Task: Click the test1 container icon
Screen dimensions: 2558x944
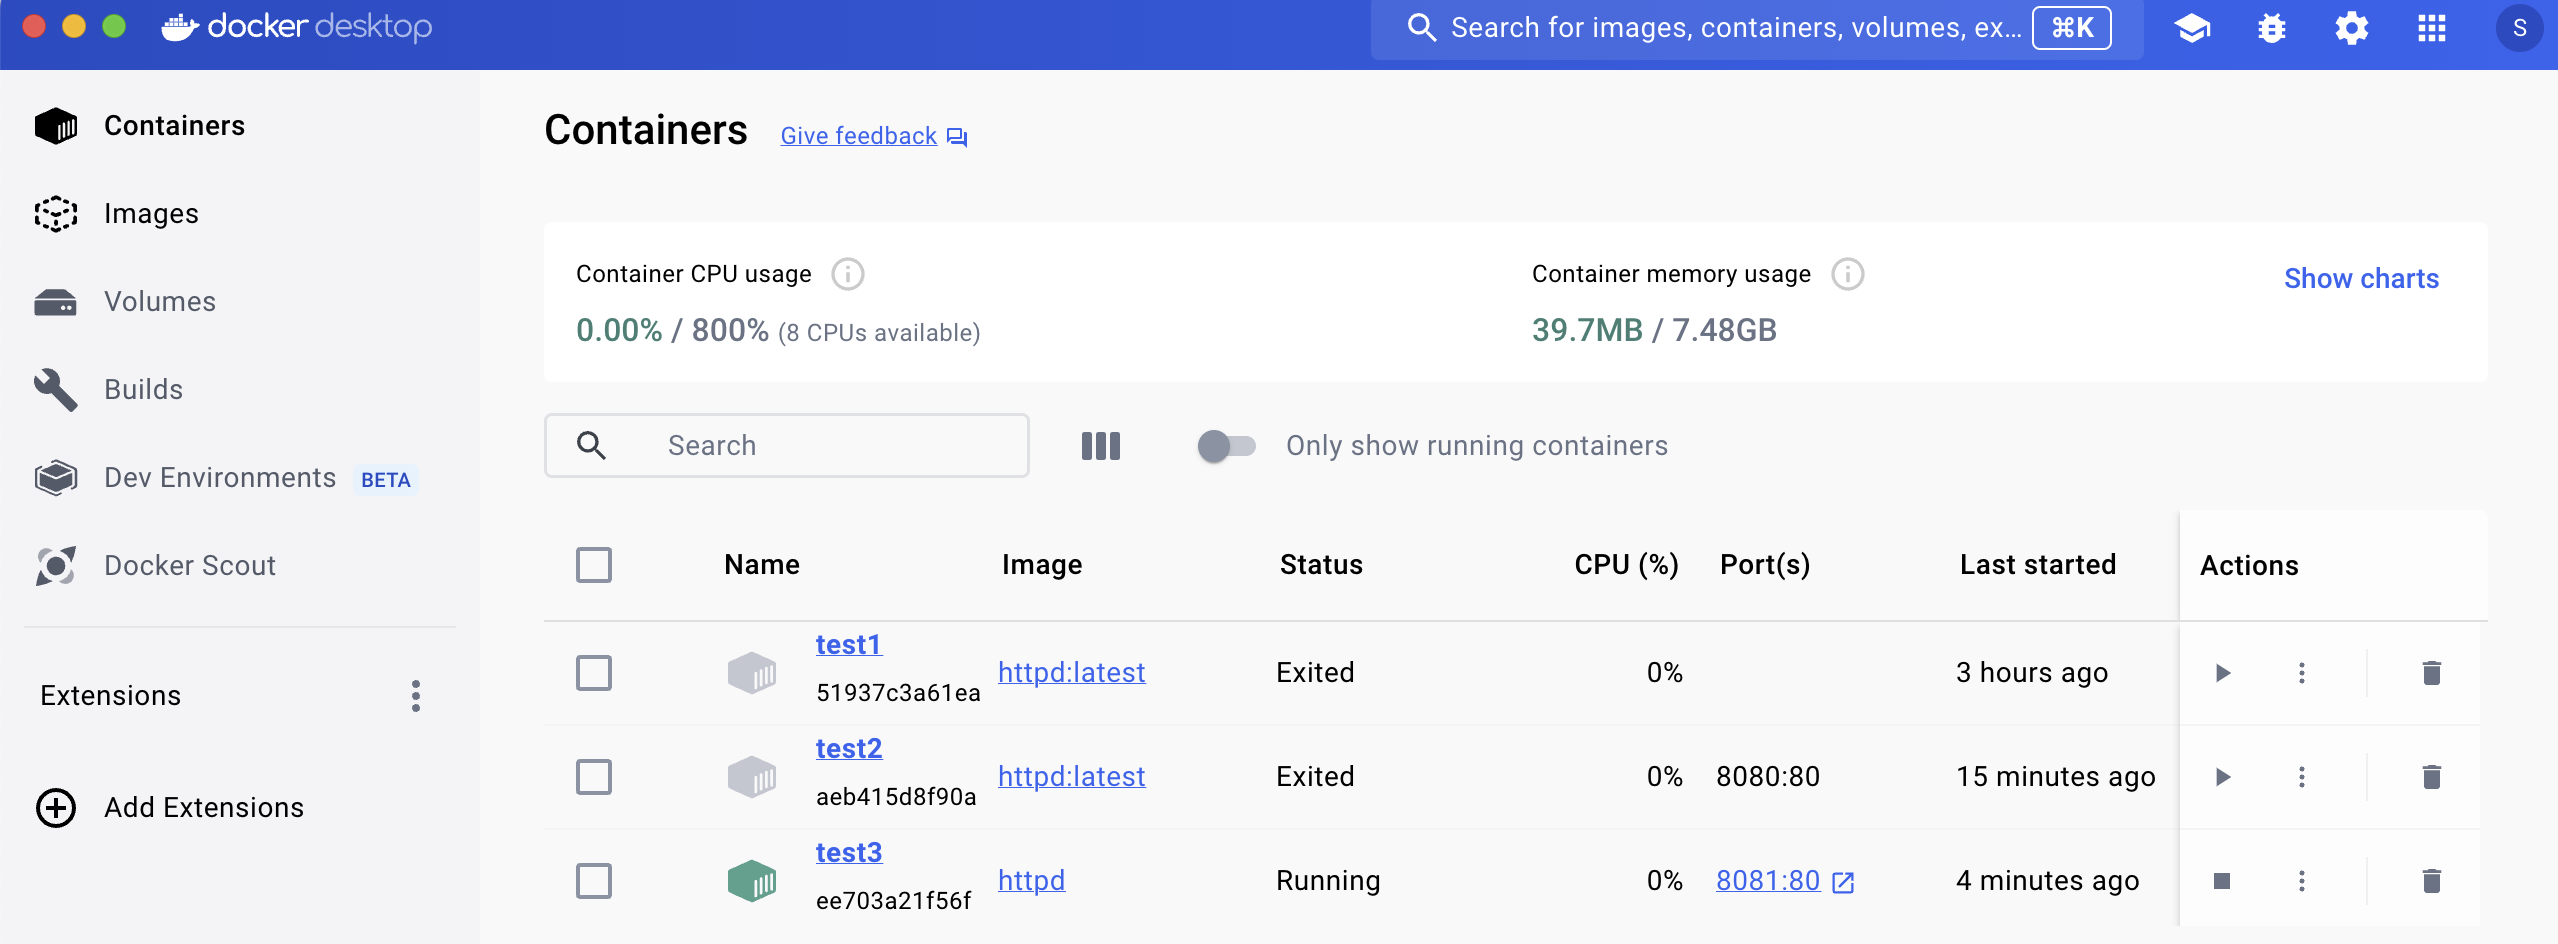Action: (752, 673)
